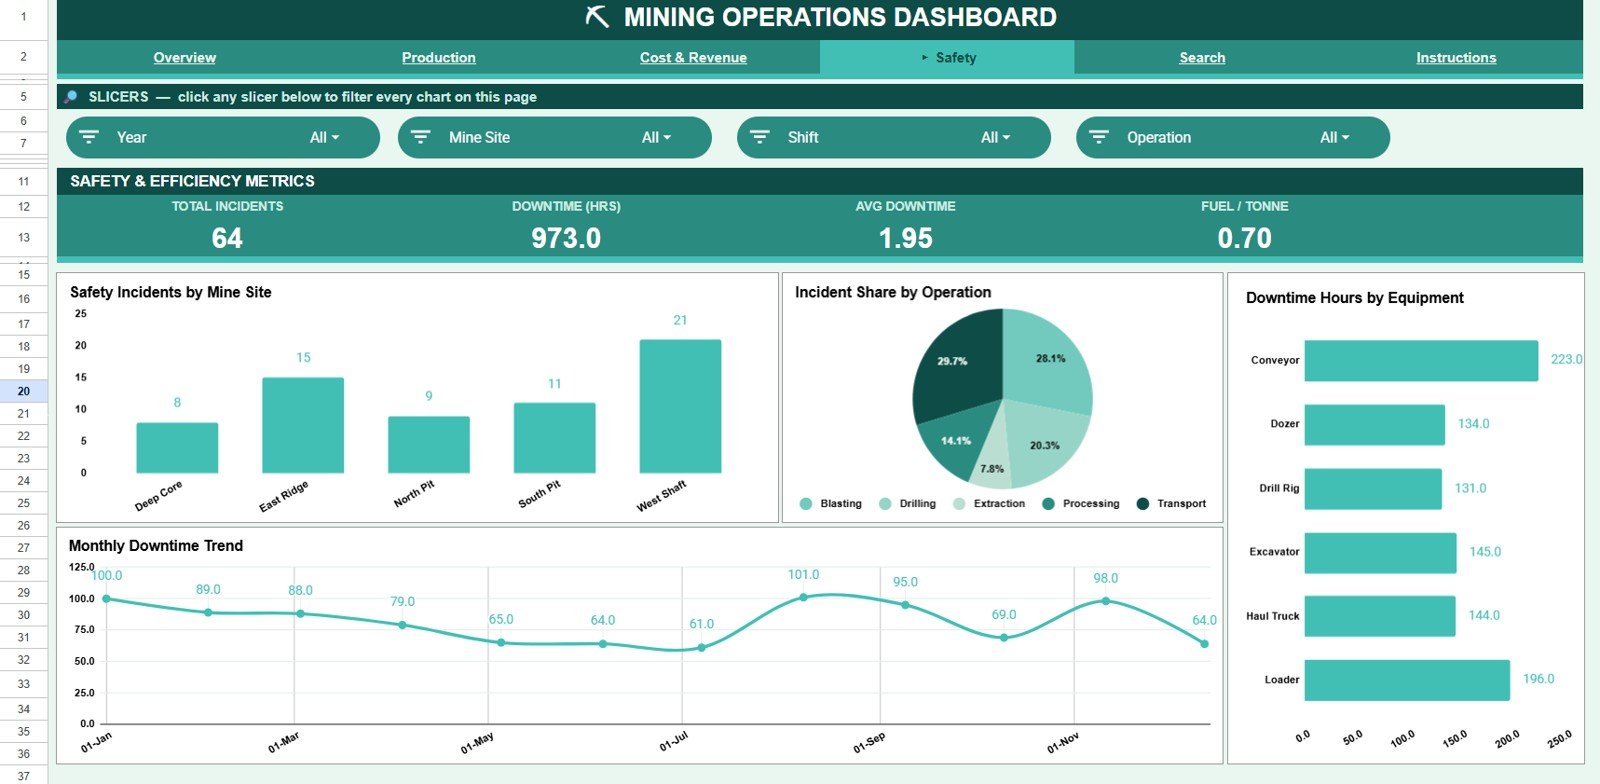Open the Shift slicer All dropdown

(996, 138)
